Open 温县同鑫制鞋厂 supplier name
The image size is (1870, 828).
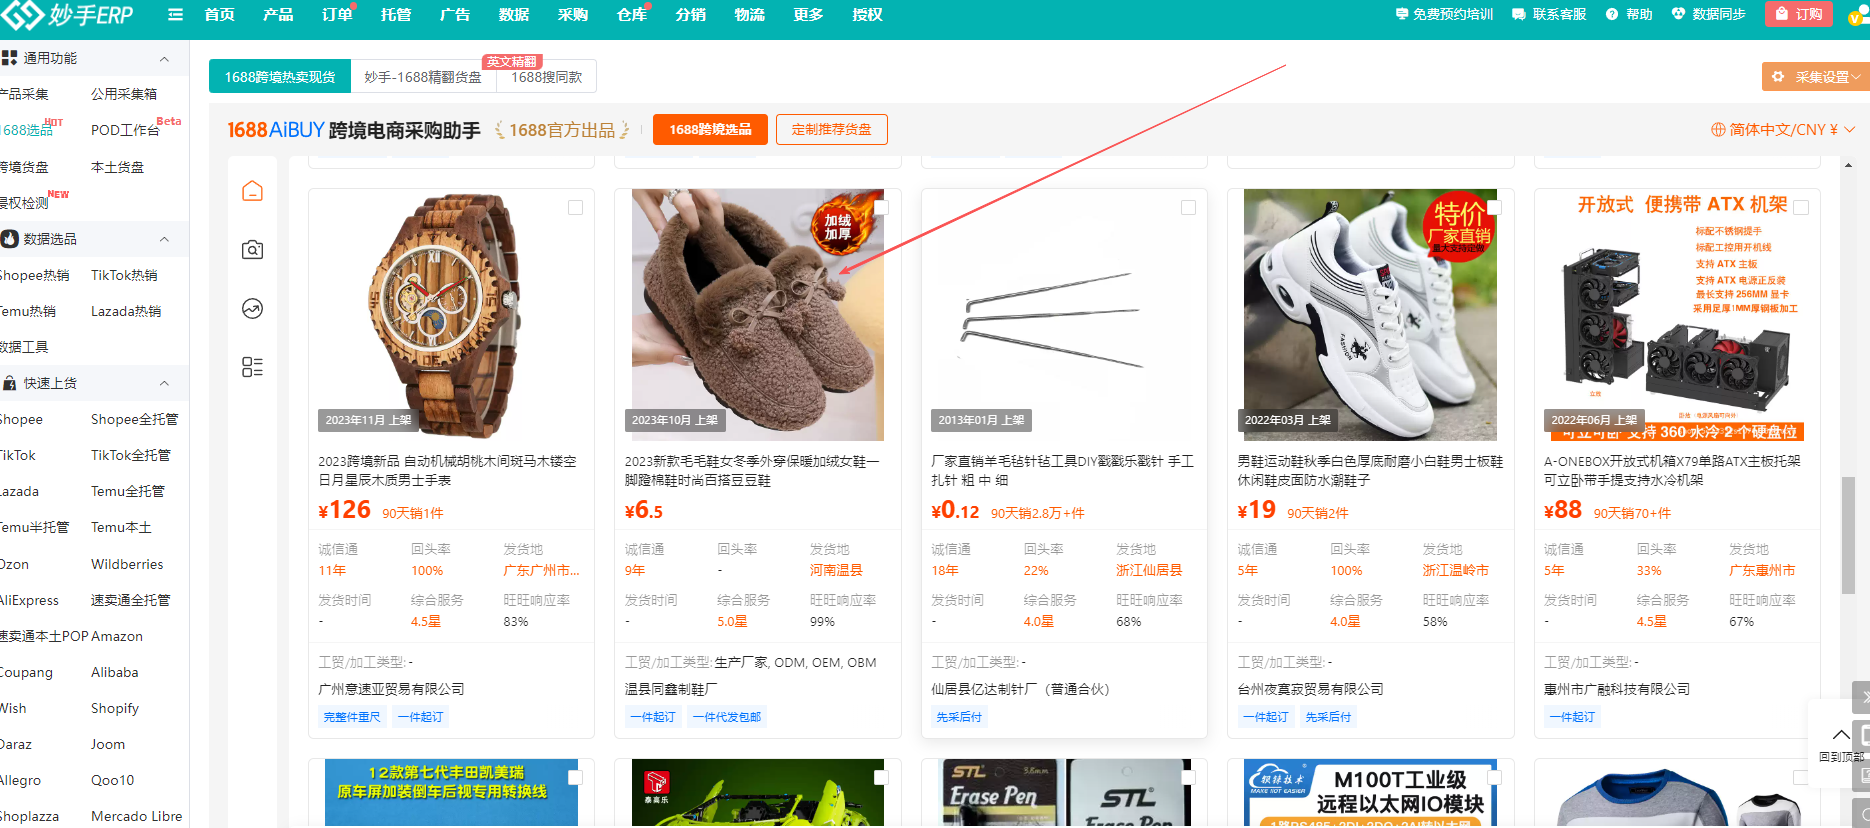point(671,689)
